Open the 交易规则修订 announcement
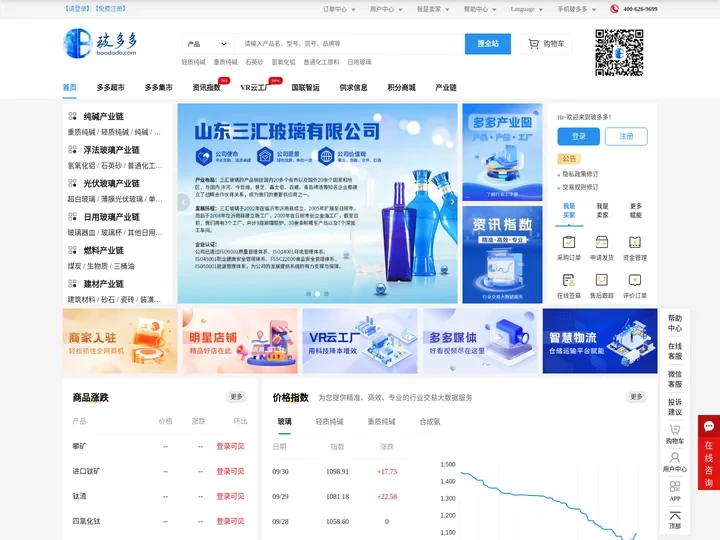720x540 pixels. coord(580,187)
